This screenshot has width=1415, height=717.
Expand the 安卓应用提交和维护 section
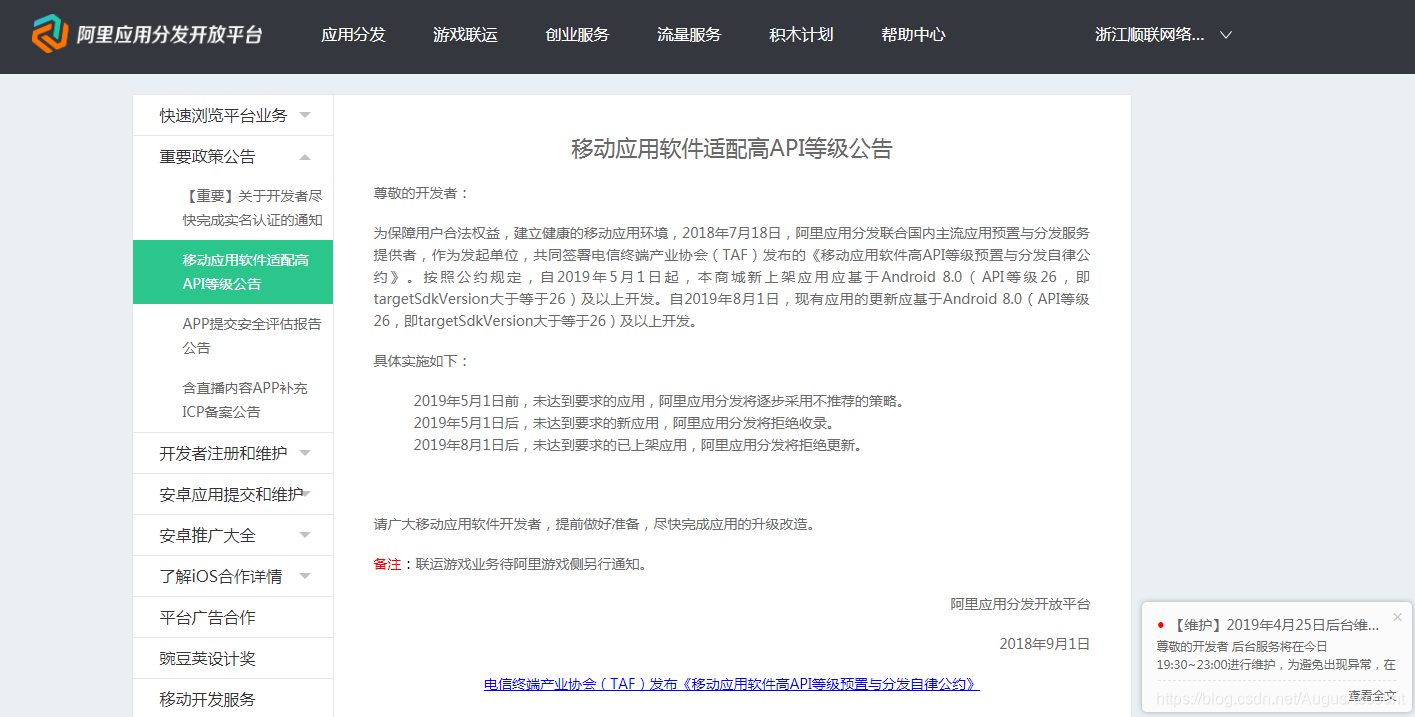(233, 494)
